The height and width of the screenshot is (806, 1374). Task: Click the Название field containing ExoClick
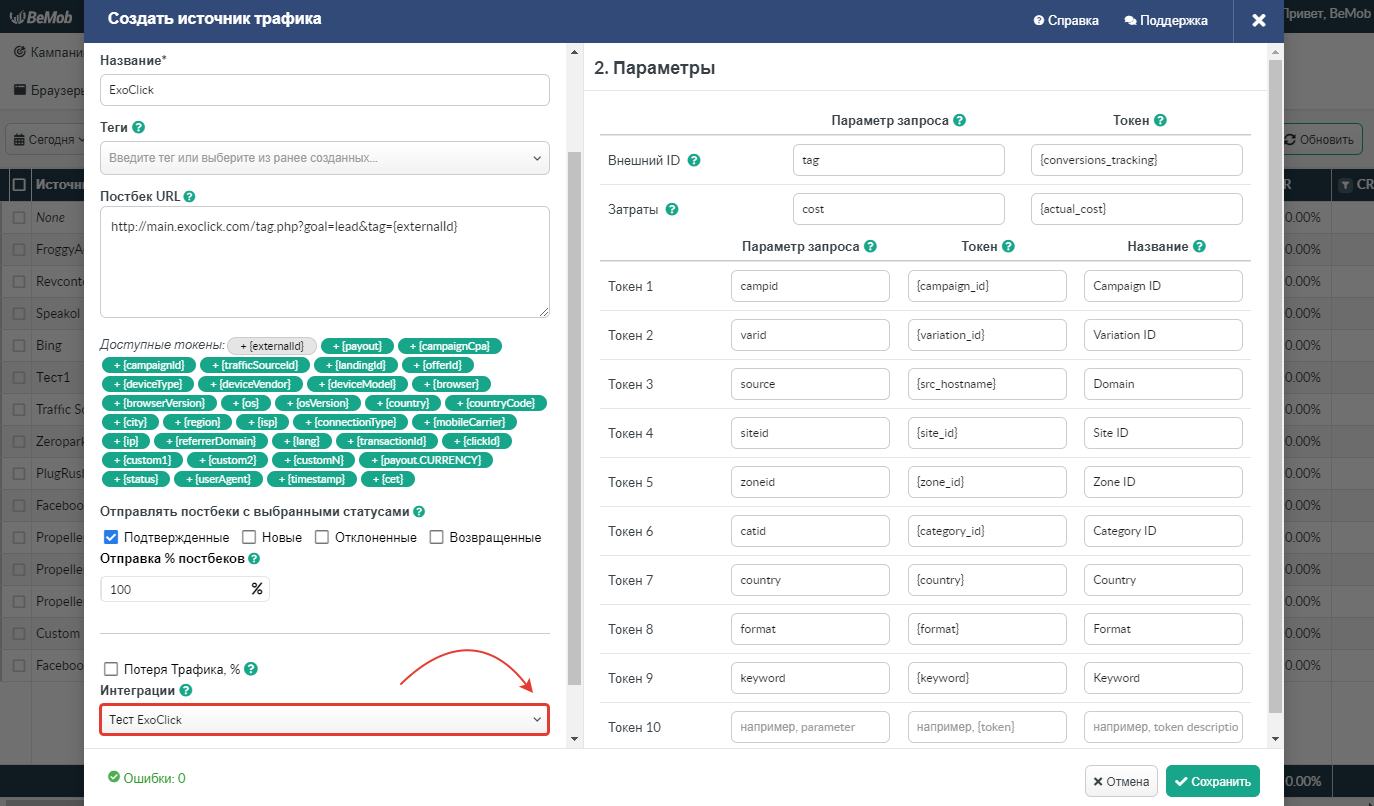tap(325, 90)
